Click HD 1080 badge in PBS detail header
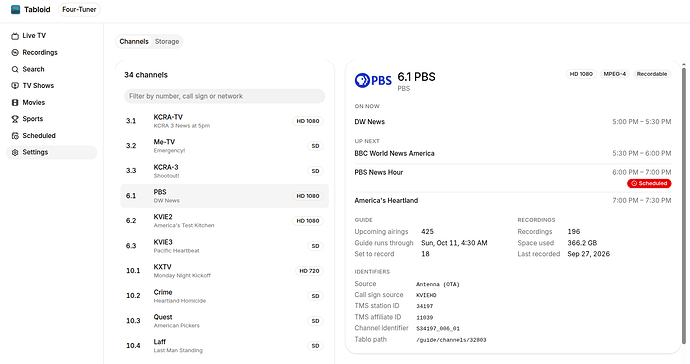Viewport: 690px width, 364px height. 581,74
